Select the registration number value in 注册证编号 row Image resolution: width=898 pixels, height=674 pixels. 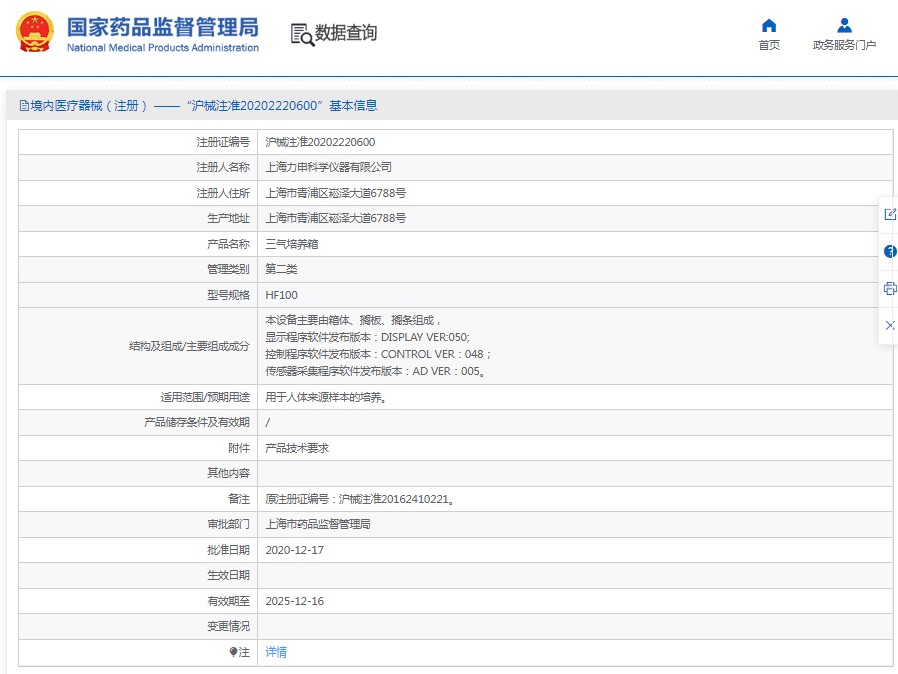click(x=320, y=142)
